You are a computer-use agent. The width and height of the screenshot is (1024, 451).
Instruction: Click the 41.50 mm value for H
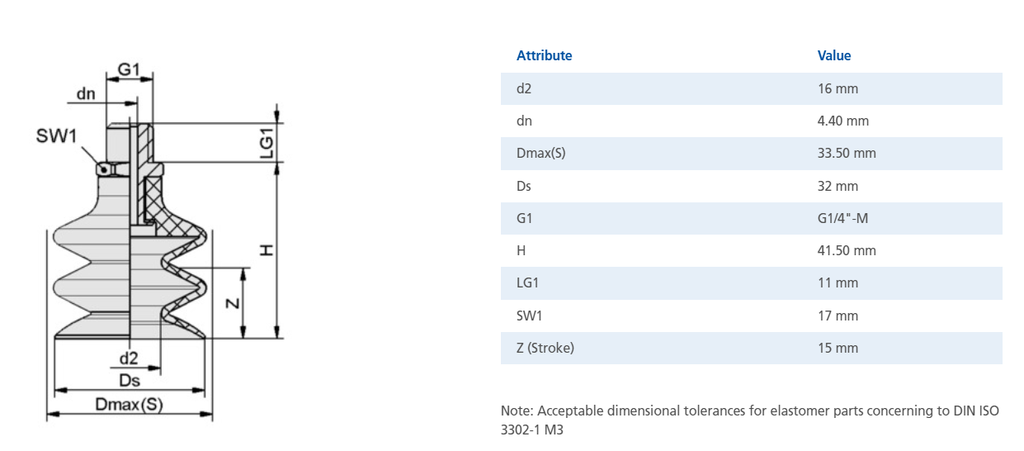coord(846,251)
